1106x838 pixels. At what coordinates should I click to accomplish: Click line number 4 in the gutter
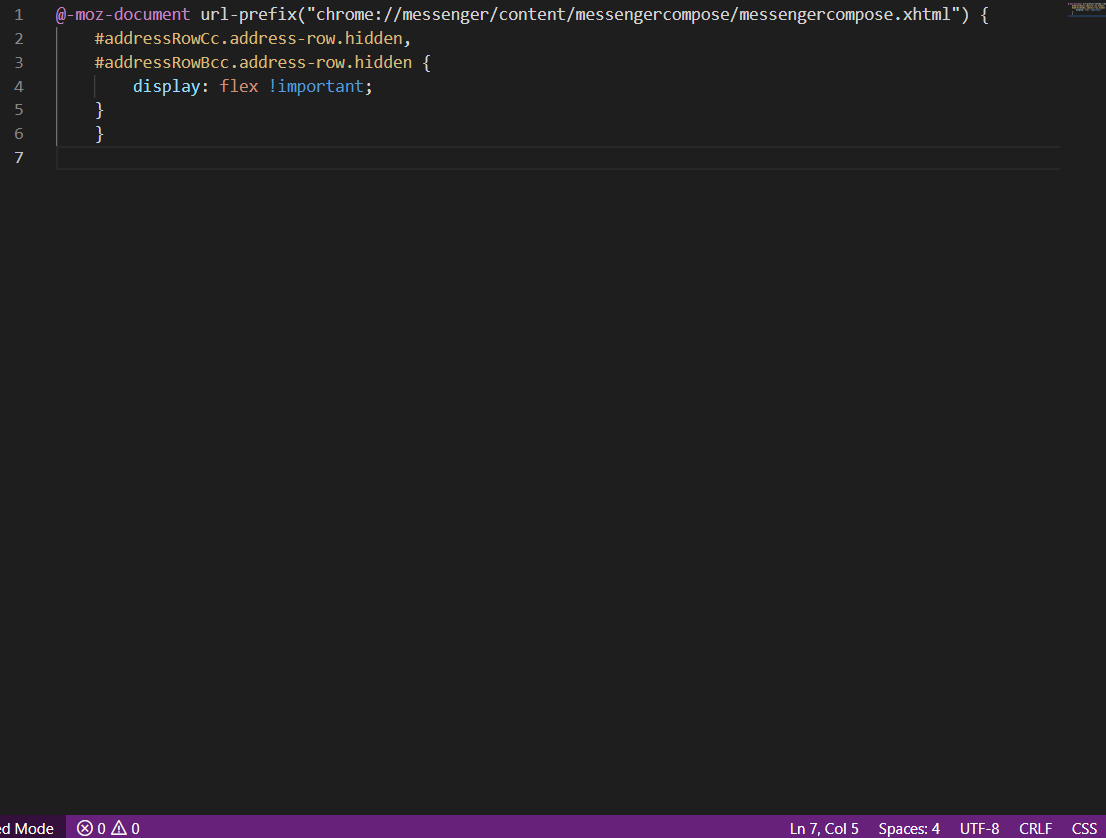(x=19, y=86)
